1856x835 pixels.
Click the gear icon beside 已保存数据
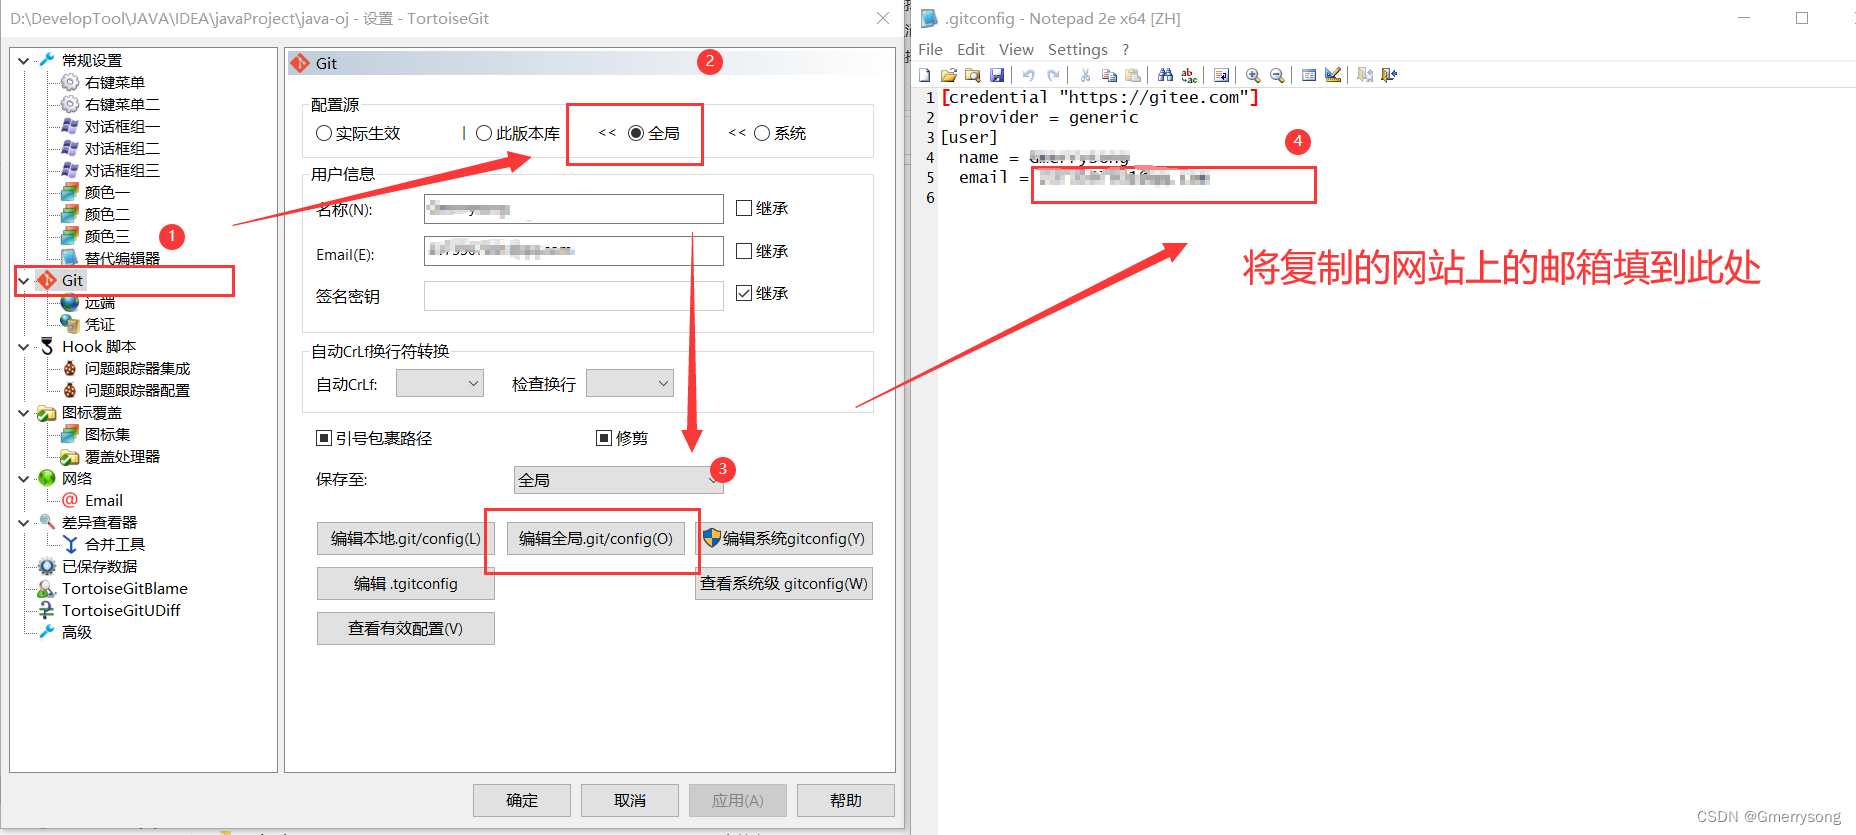coord(47,566)
